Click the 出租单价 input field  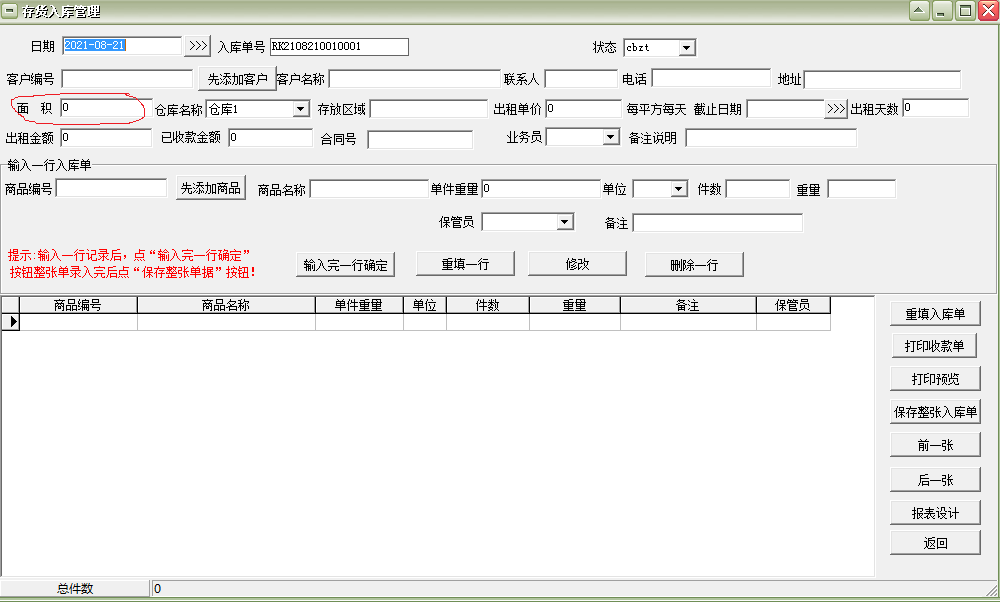pyautogui.click(x=583, y=109)
